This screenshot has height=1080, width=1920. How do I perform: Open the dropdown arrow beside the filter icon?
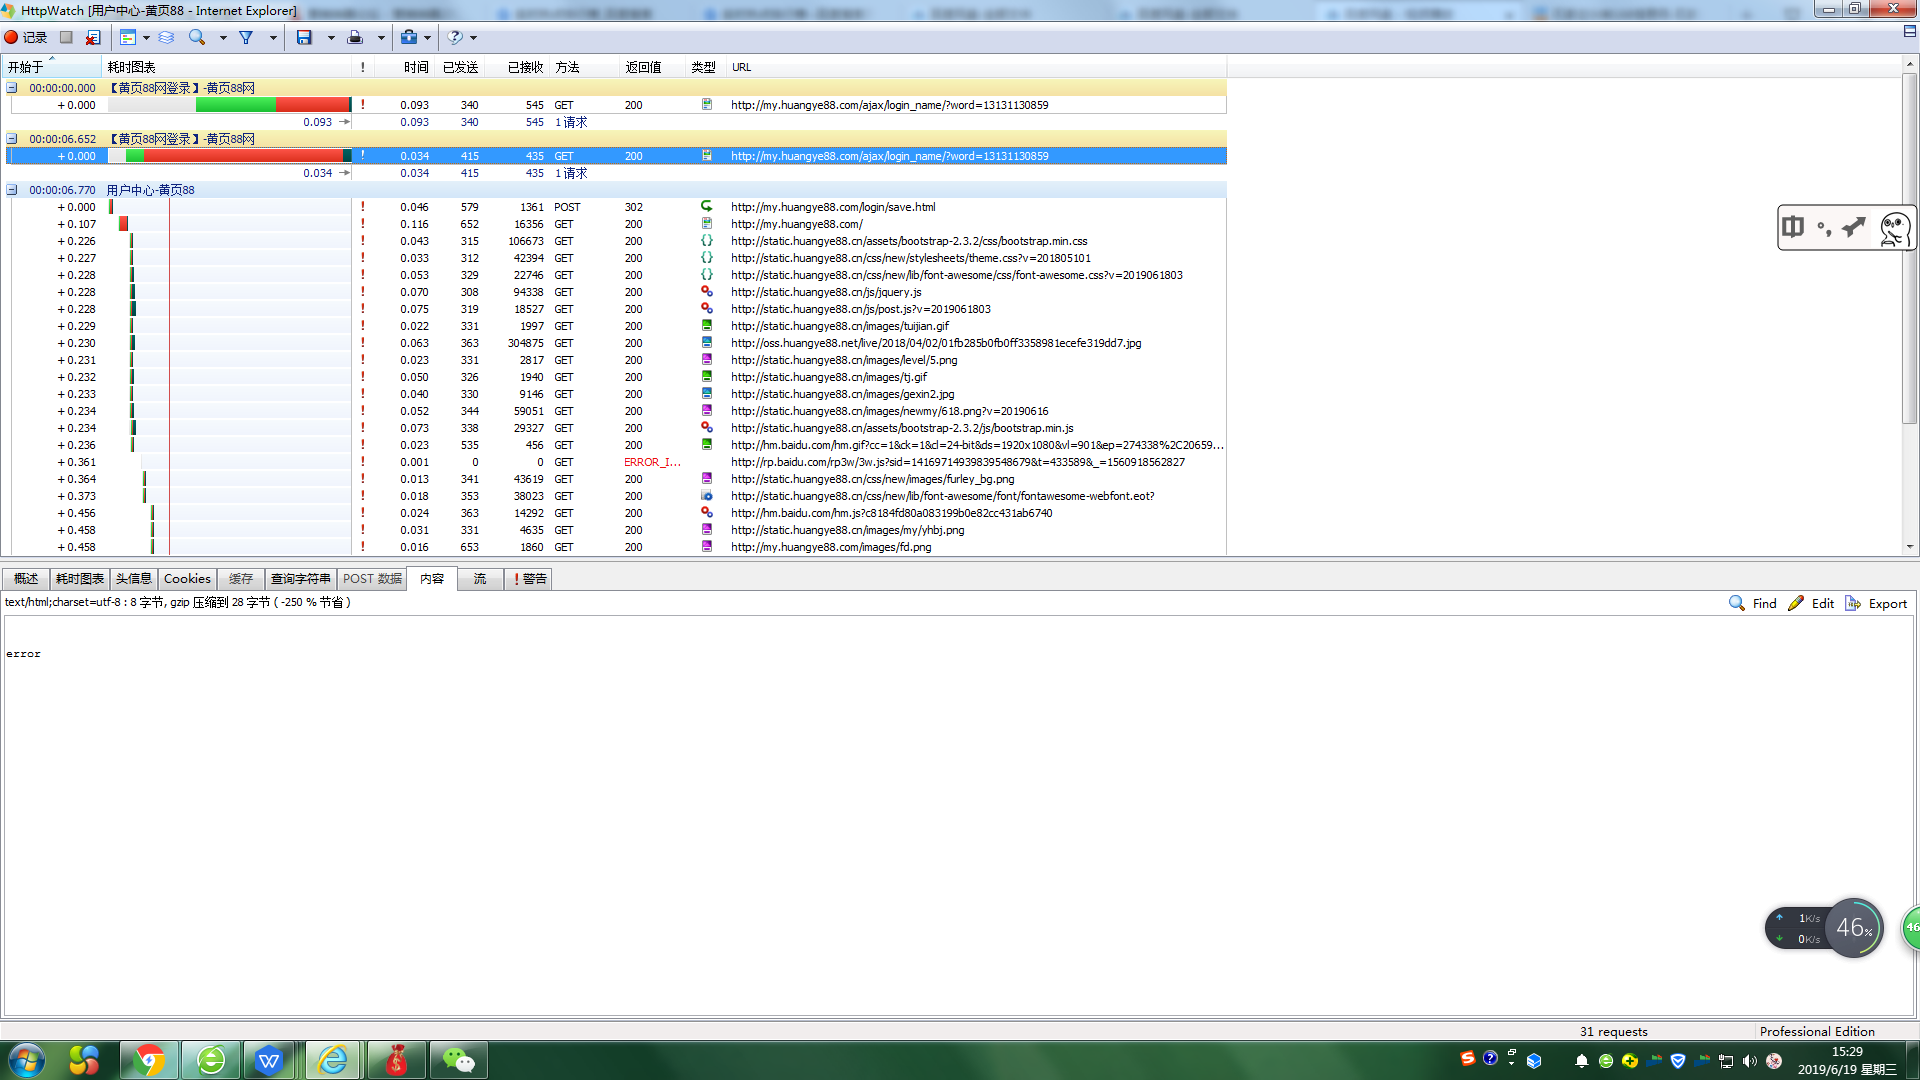click(272, 38)
